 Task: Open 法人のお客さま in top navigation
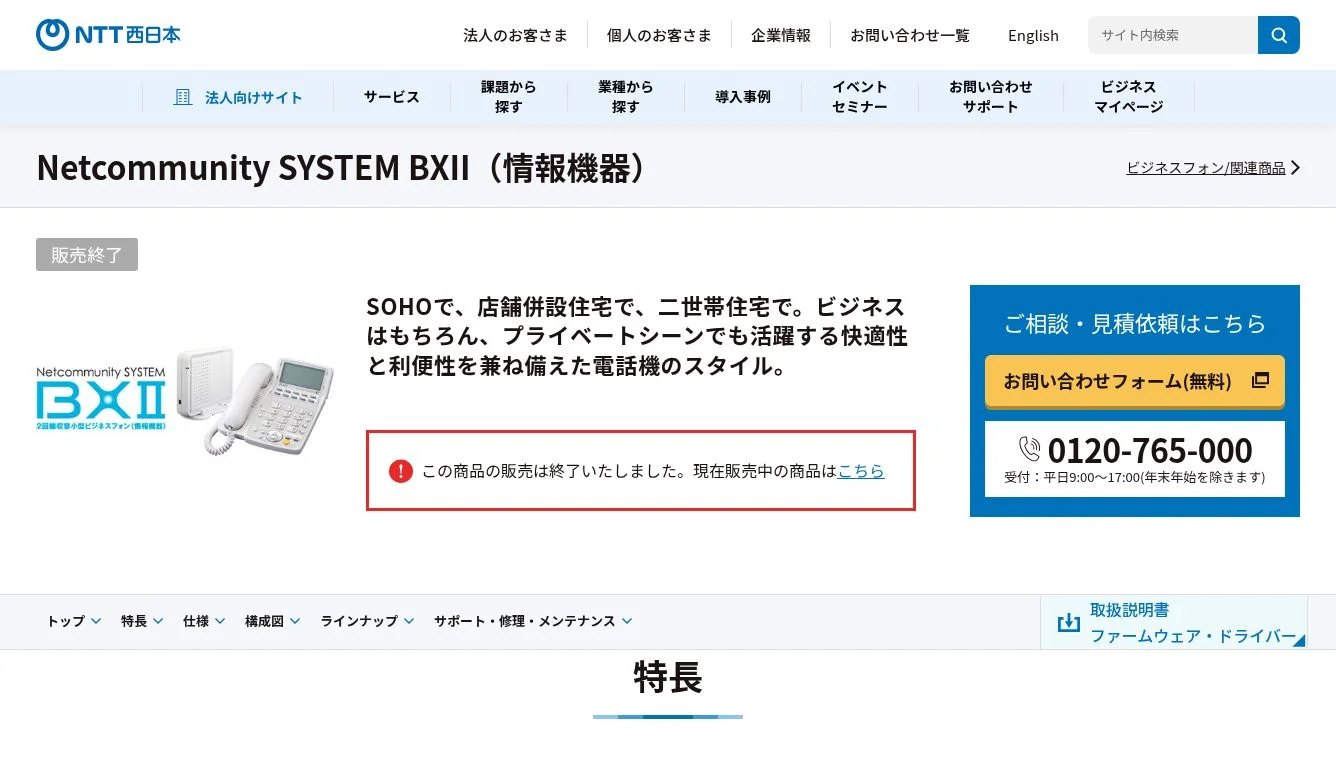point(515,35)
